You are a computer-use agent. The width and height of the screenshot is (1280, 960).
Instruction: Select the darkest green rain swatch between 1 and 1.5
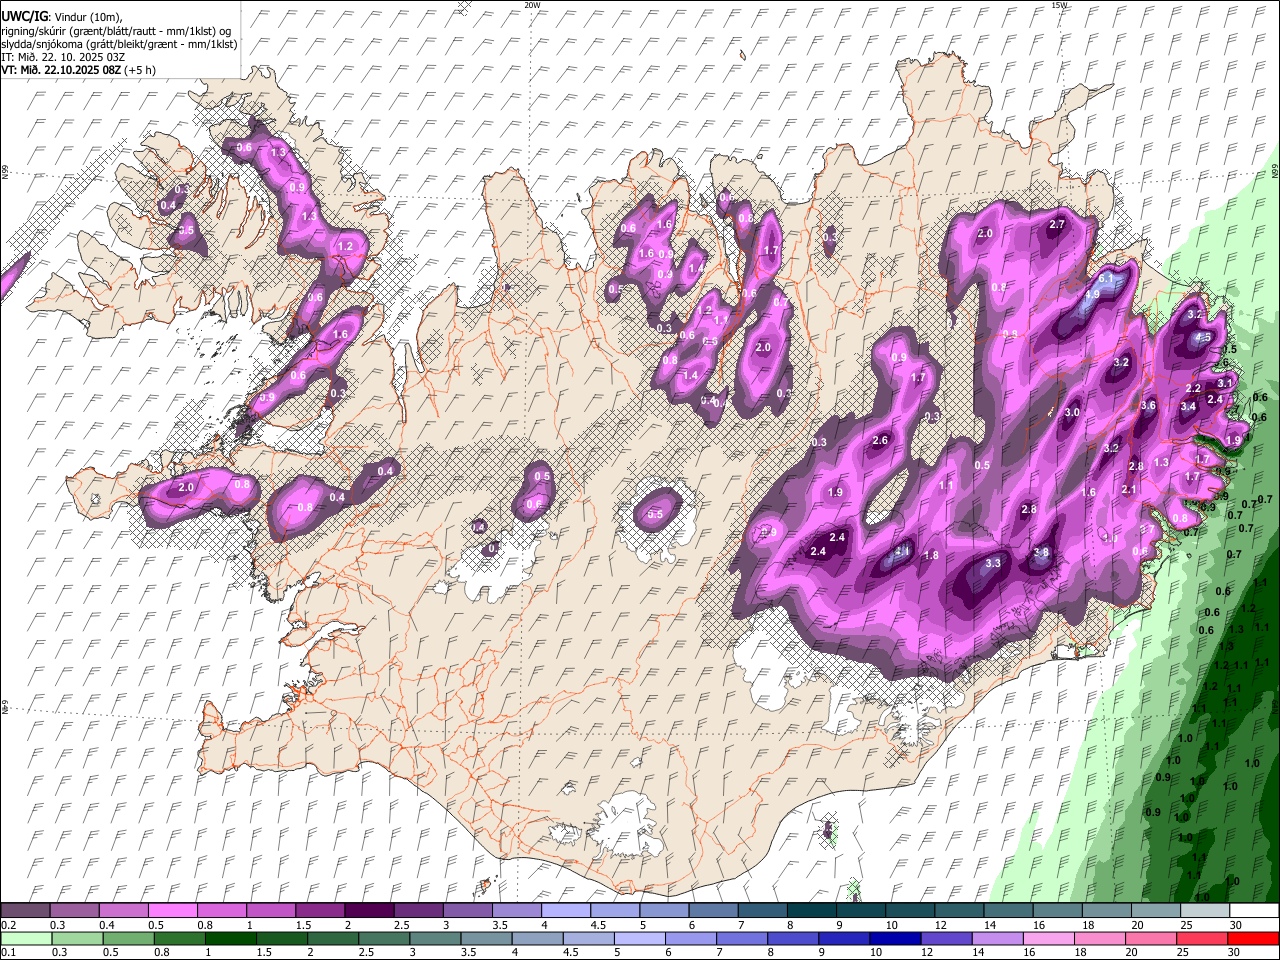[x=230, y=939]
